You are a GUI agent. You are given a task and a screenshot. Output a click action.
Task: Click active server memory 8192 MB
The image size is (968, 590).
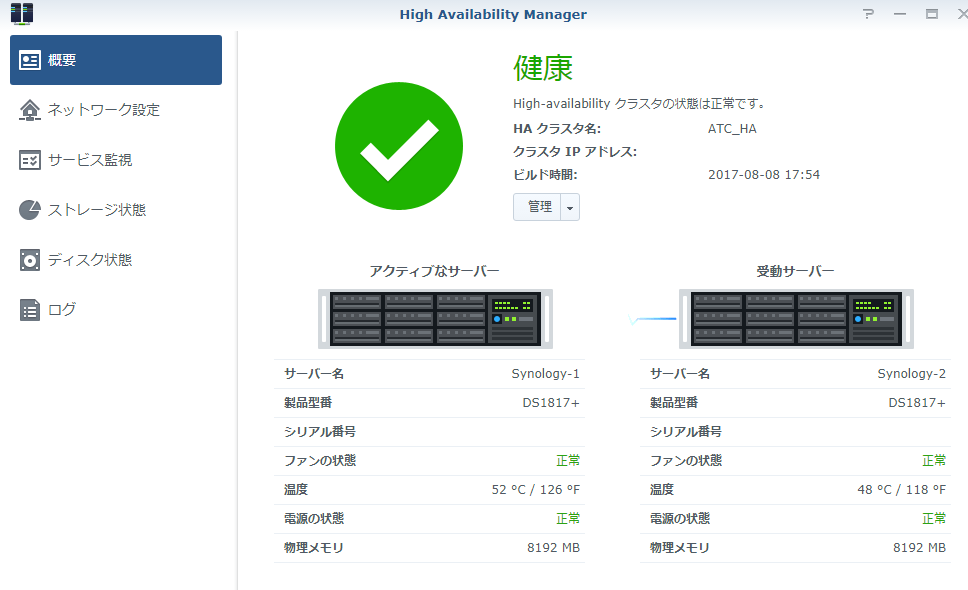click(x=553, y=547)
